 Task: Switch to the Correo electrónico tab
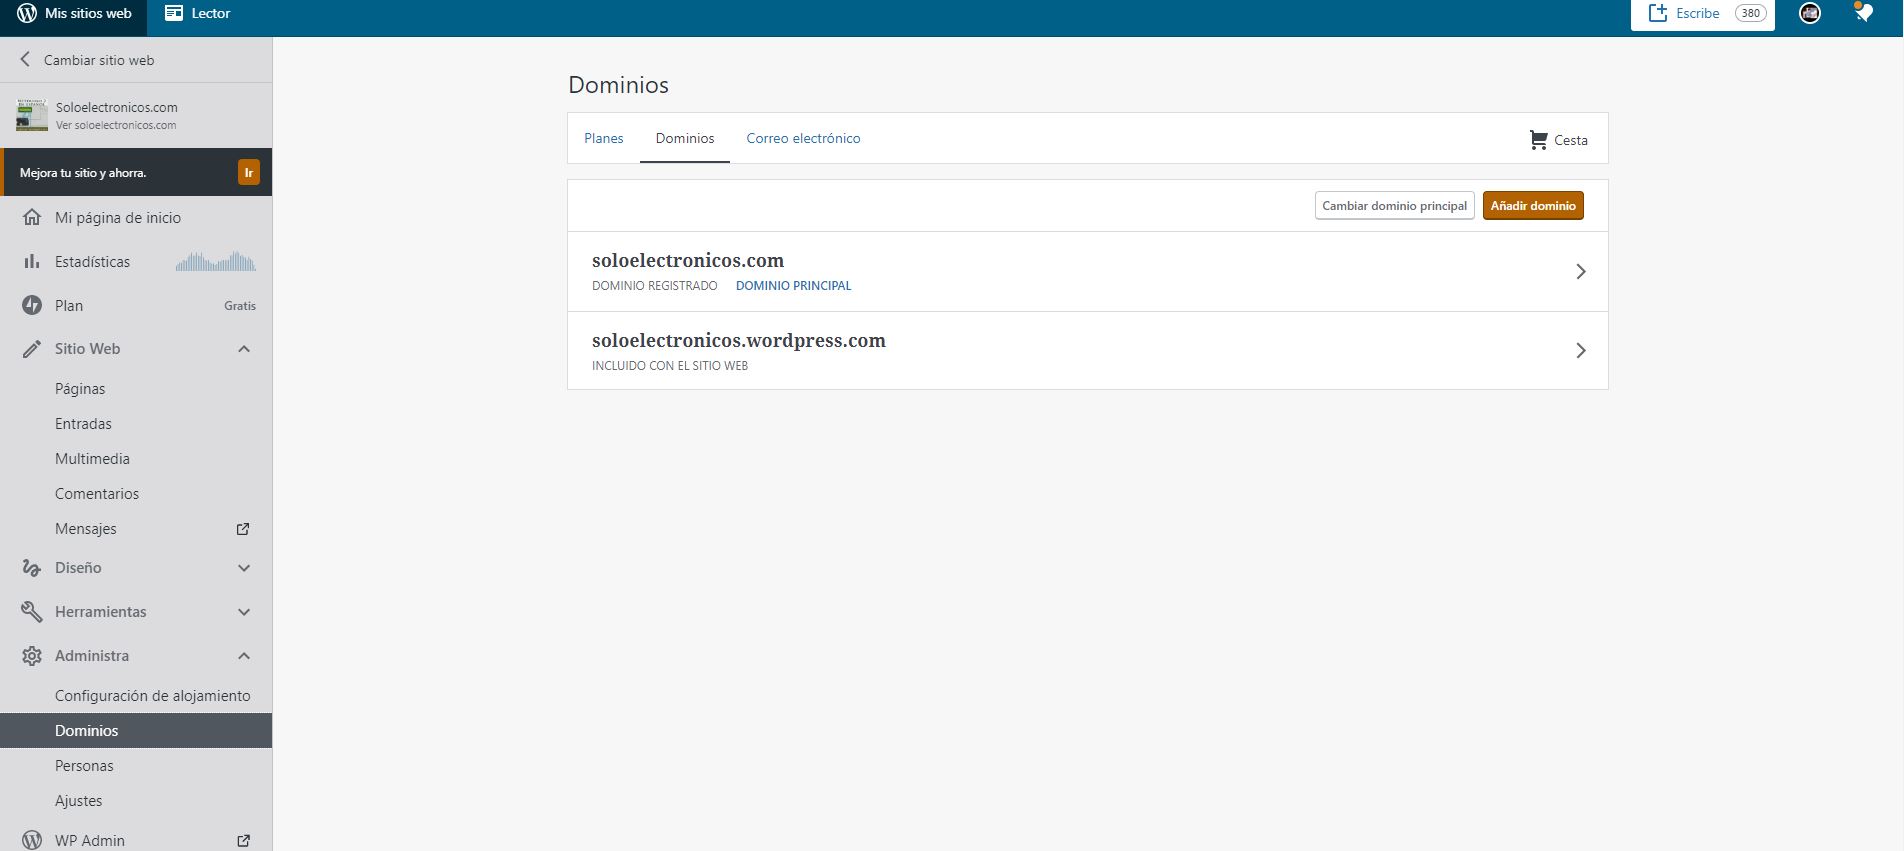[803, 139]
